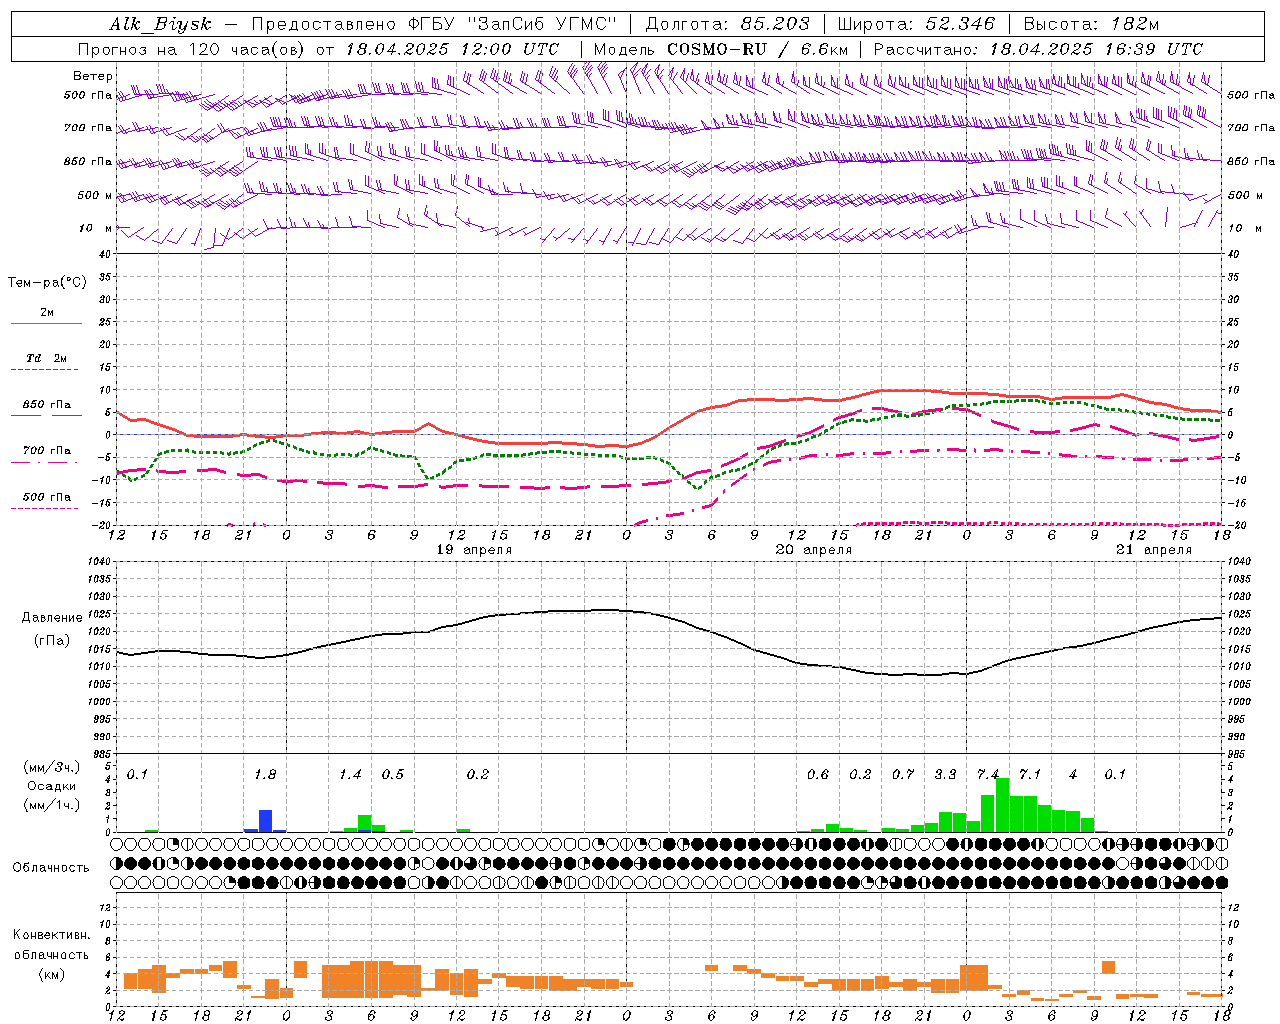The width and height of the screenshot is (1280, 1024).
Task: Select the forecast start time 18.04.2025 12:00 UTC
Action: (452, 49)
